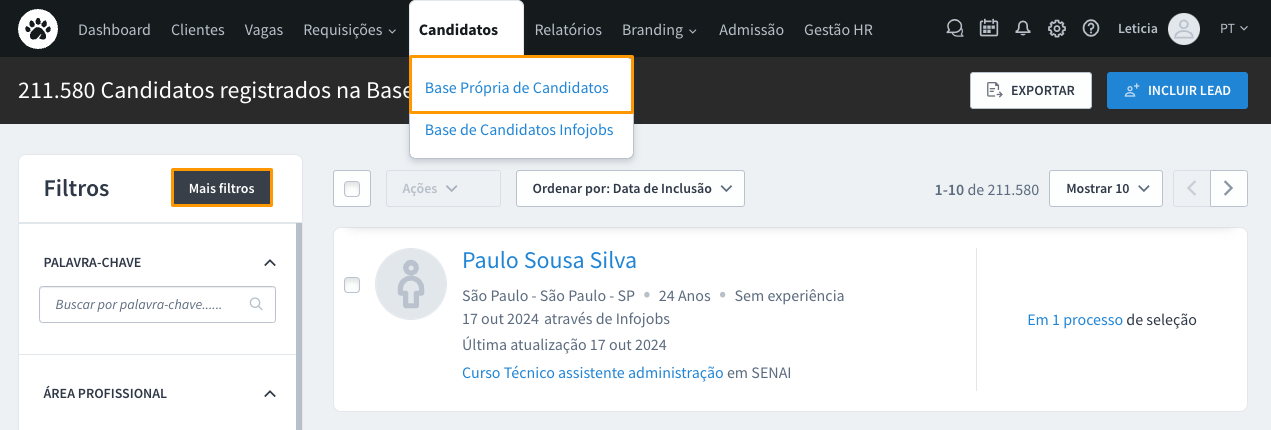Image resolution: width=1271 pixels, height=430 pixels.
Task: Open the Ordenar por sort dropdown
Action: pos(630,188)
